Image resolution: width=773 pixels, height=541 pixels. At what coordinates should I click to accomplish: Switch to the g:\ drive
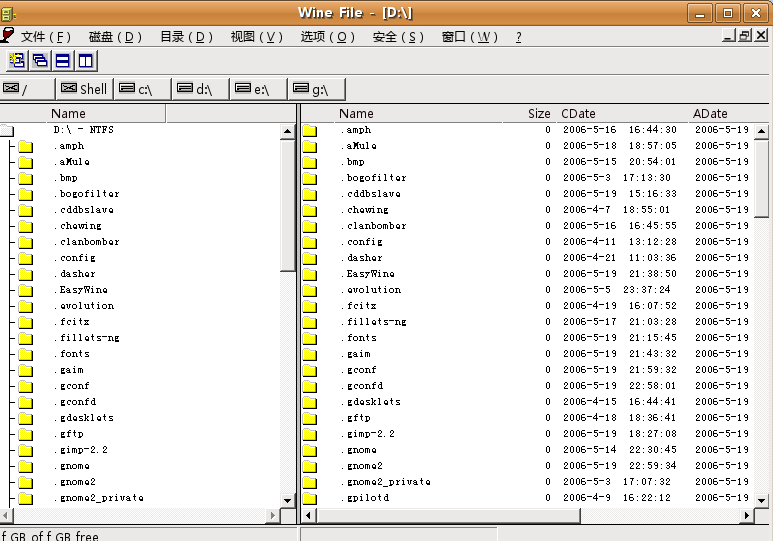317,89
